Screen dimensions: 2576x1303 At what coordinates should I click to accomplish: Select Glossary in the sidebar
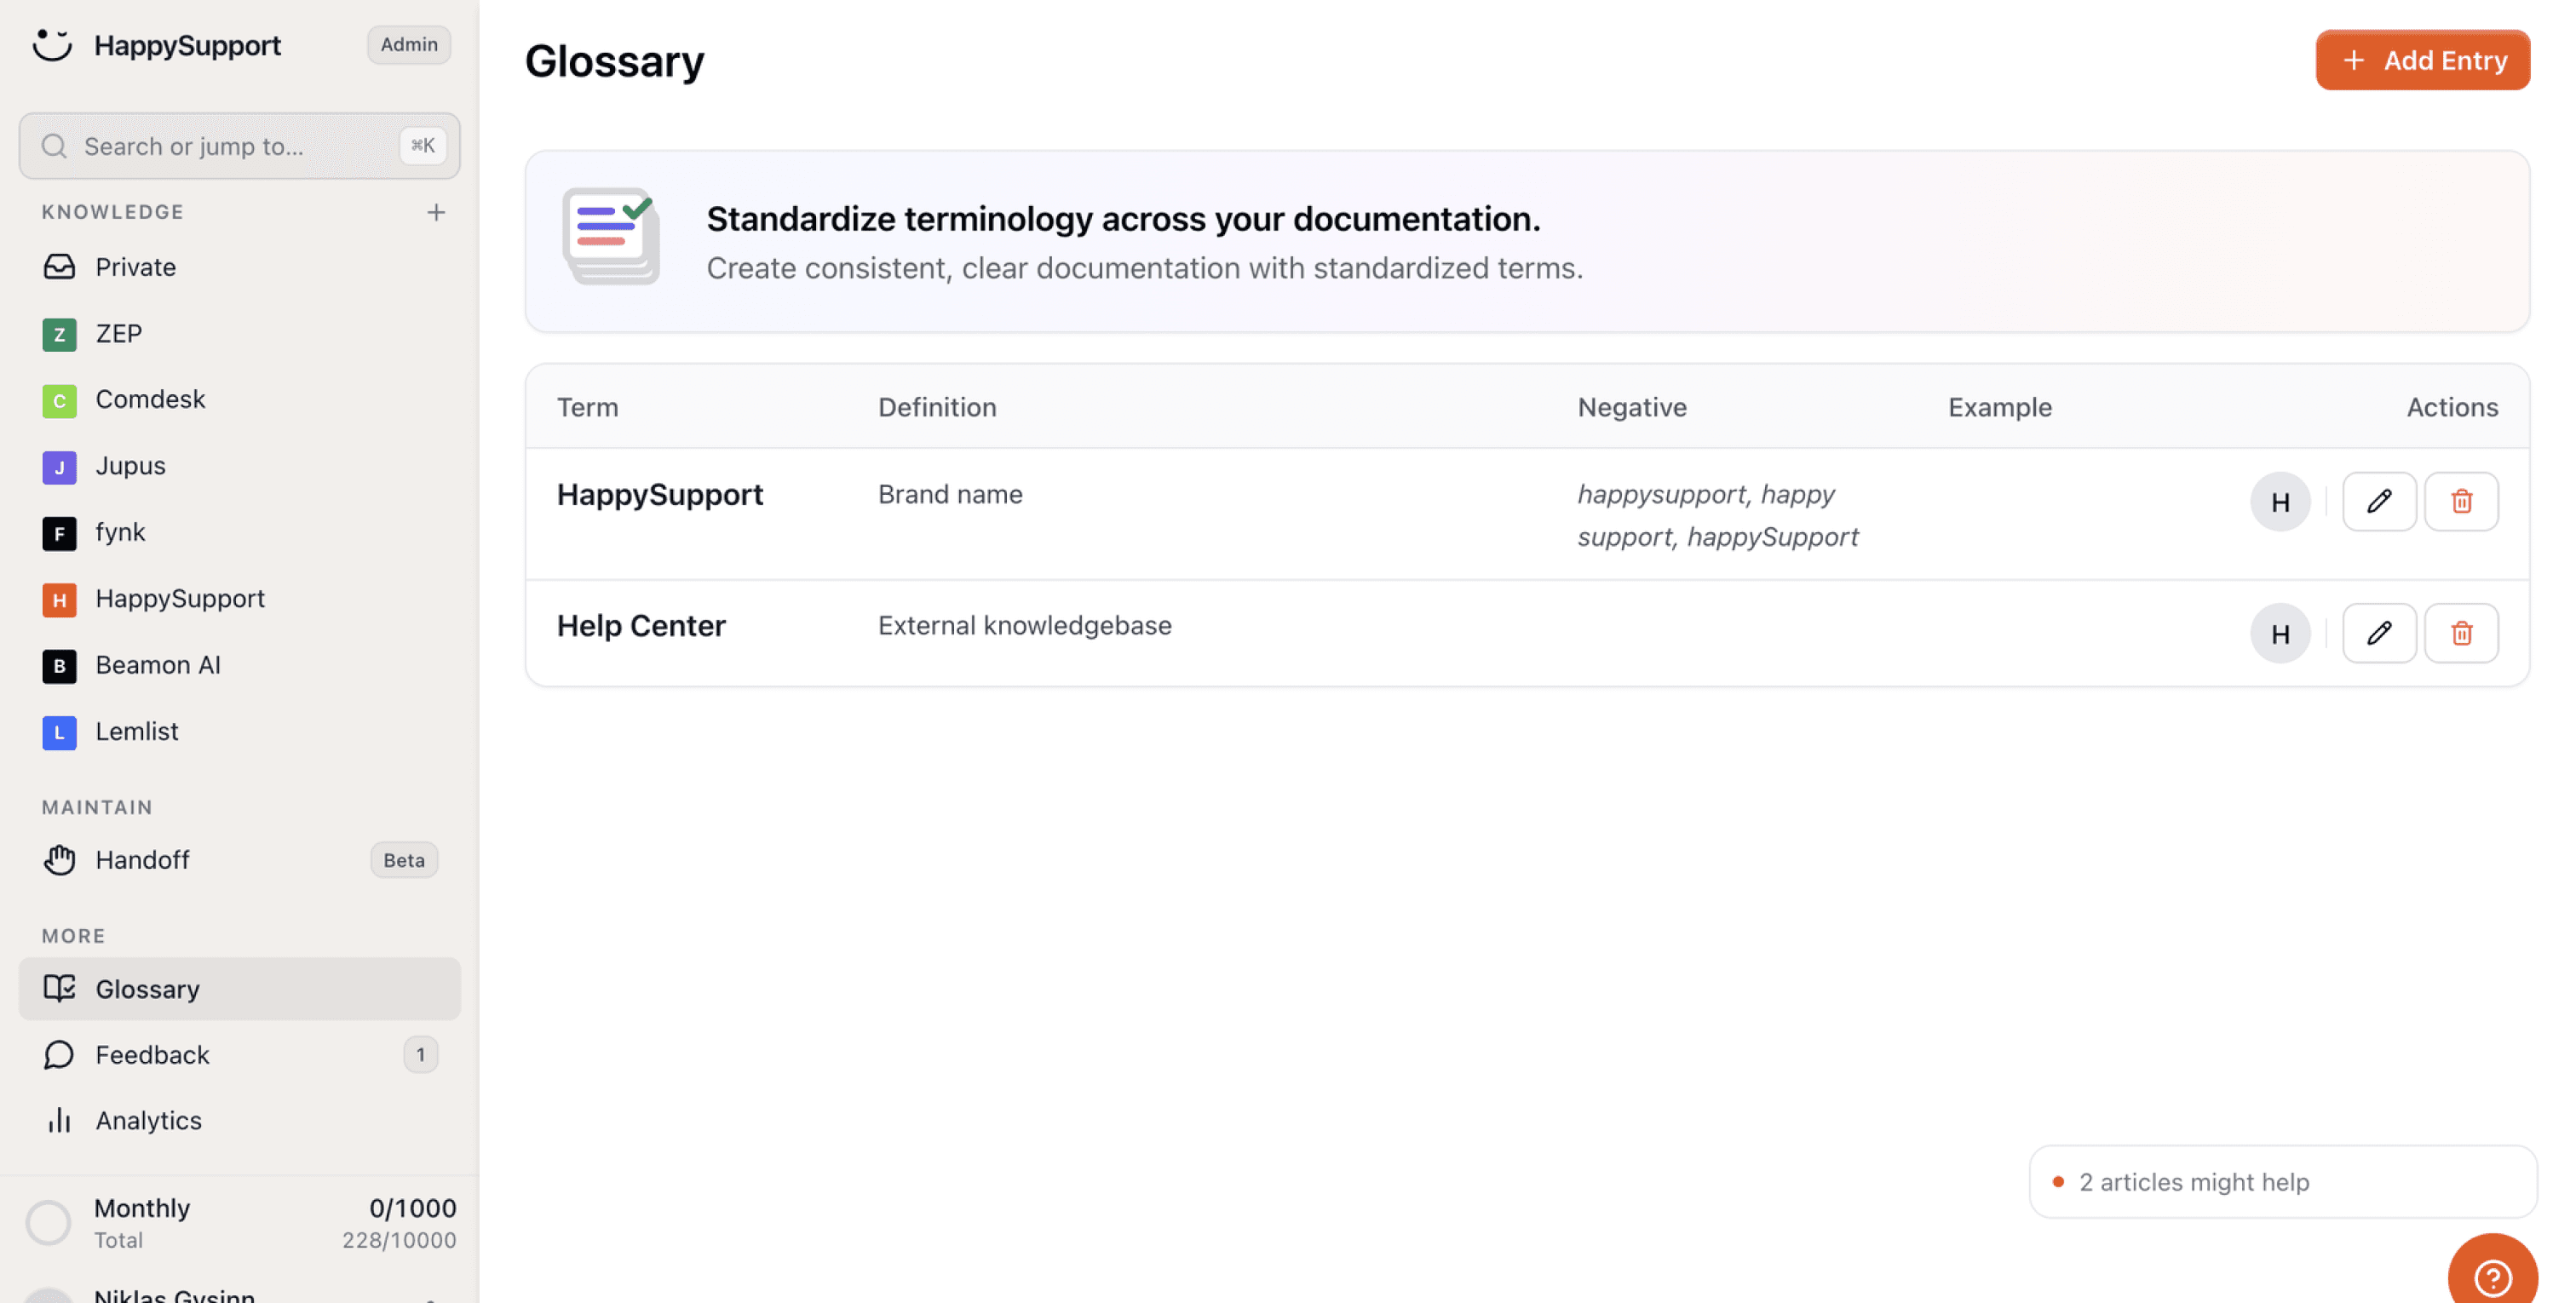click(x=239, y=988)
